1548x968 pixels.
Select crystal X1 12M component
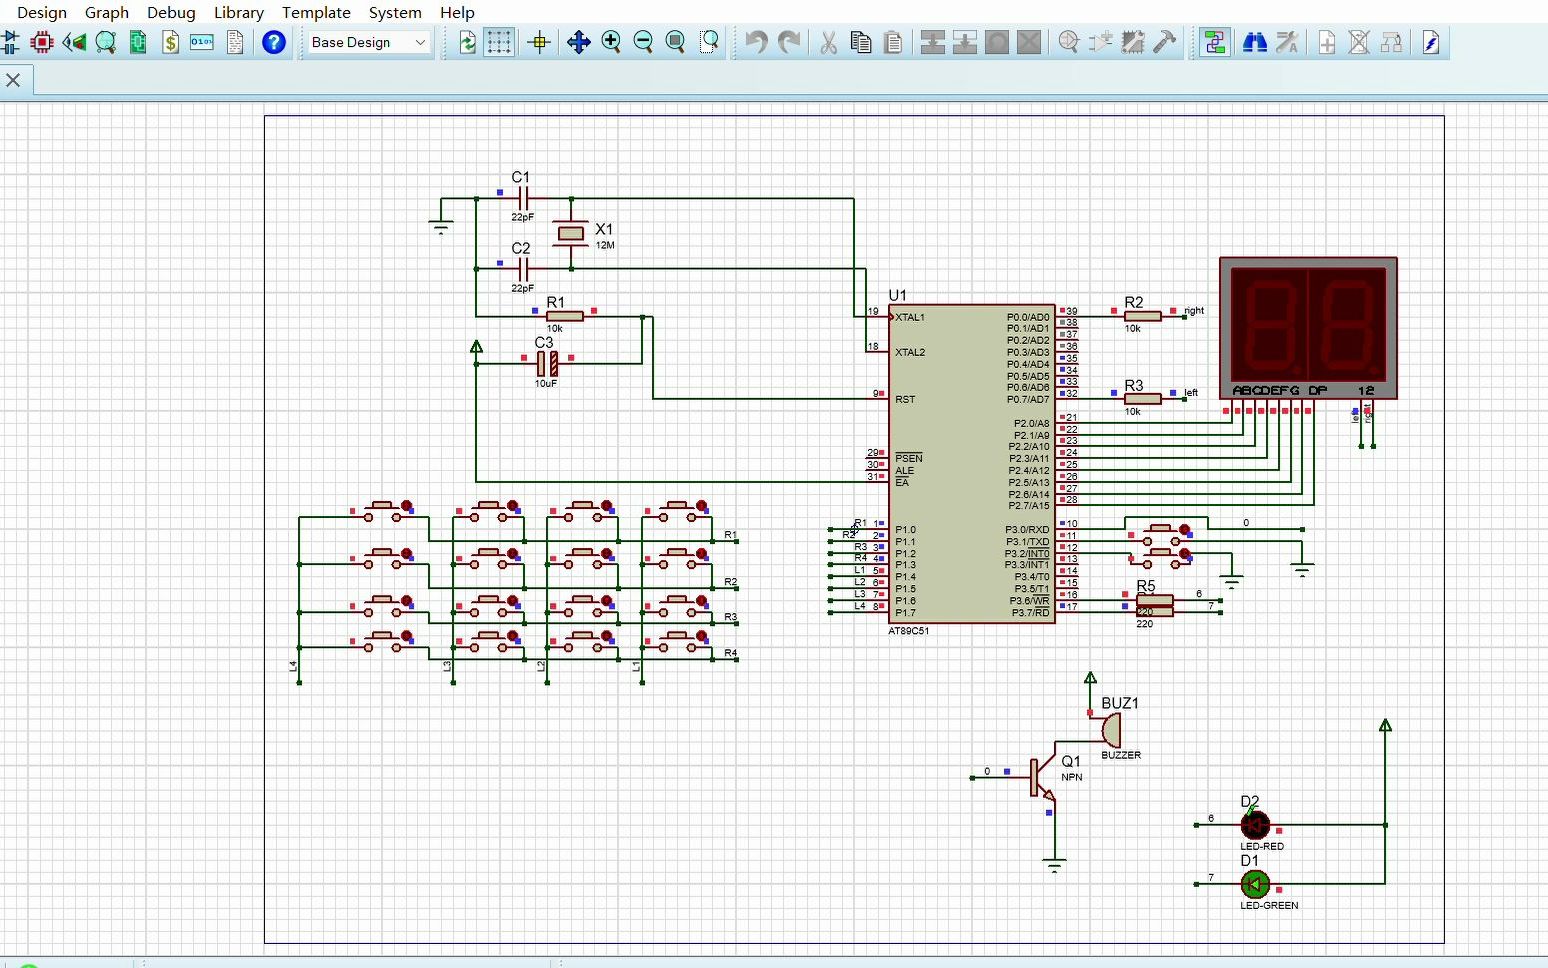[570, 233]
